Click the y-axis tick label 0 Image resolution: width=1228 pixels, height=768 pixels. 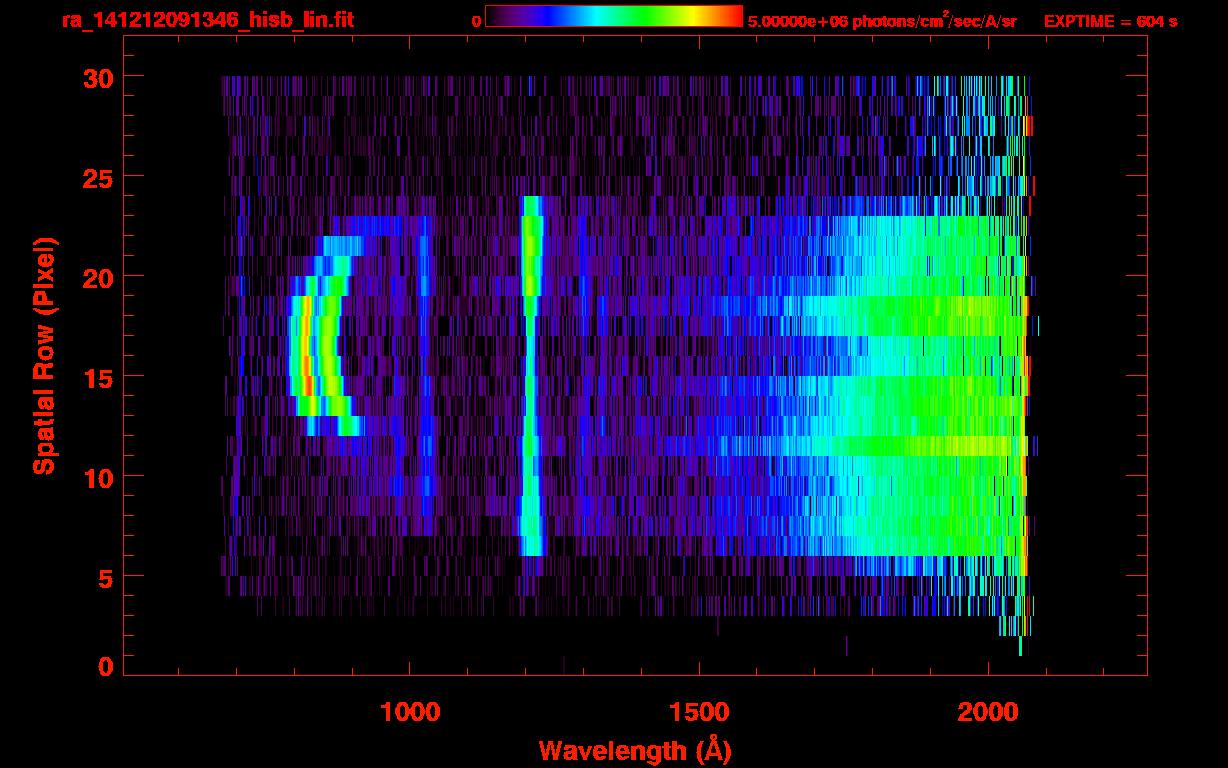pos(105,667)
